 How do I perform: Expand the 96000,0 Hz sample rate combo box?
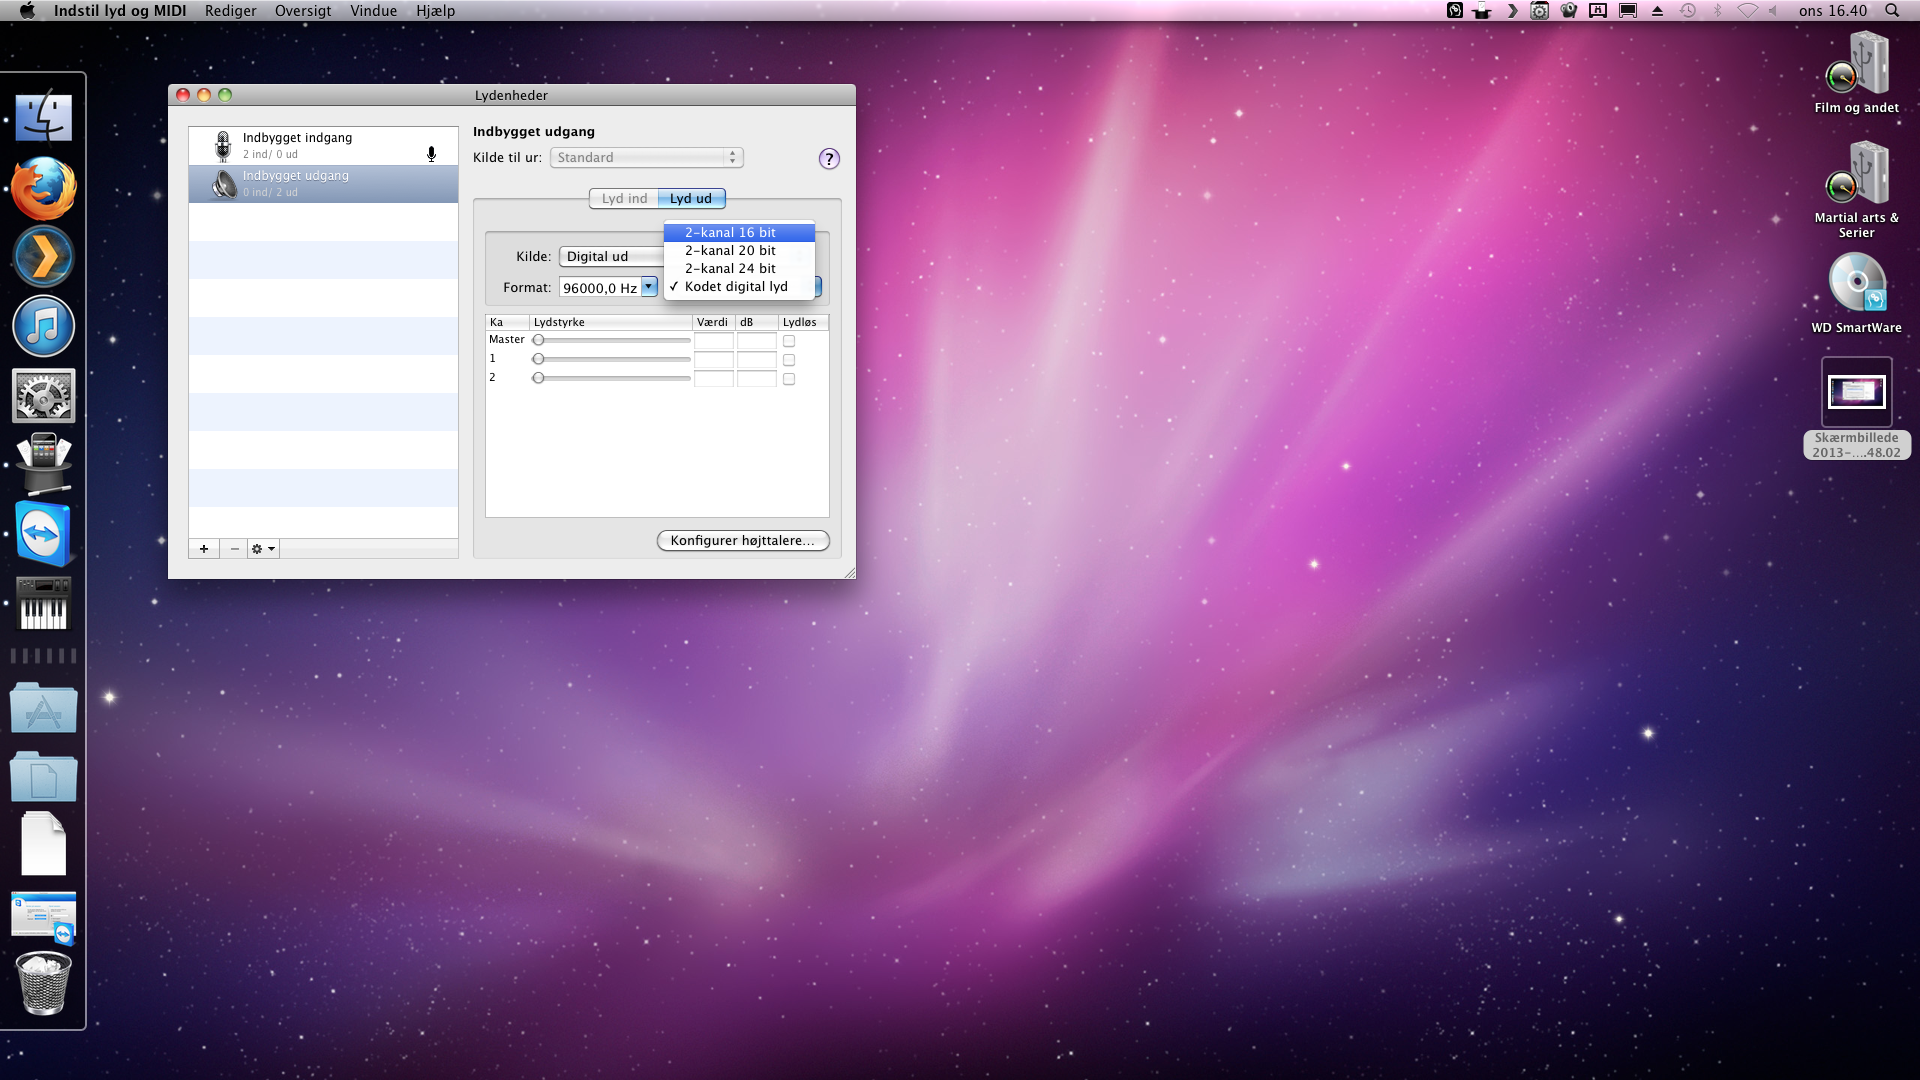click(649, 287)
